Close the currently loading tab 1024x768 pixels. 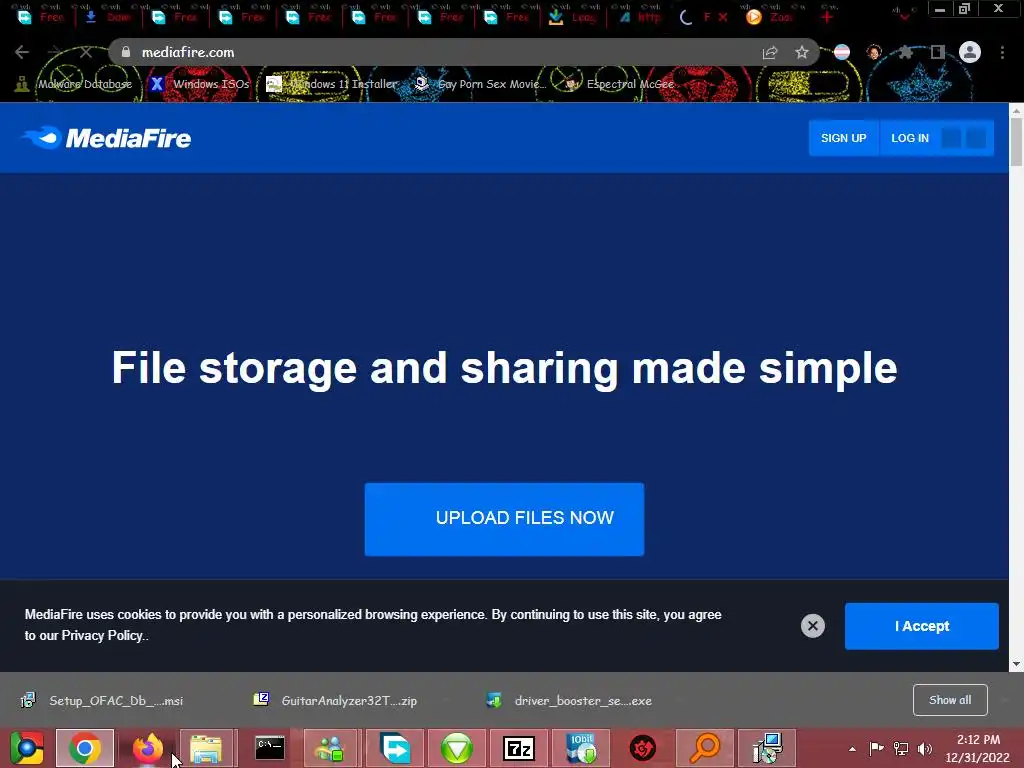click(x=723, y=17)
